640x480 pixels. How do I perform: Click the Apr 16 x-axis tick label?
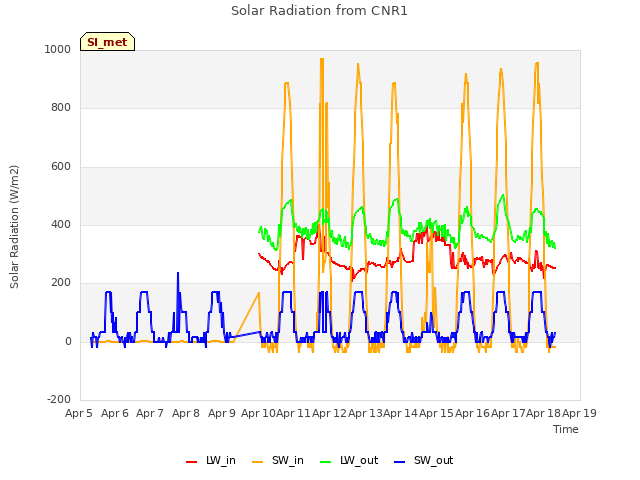click(x=472, y=413)
